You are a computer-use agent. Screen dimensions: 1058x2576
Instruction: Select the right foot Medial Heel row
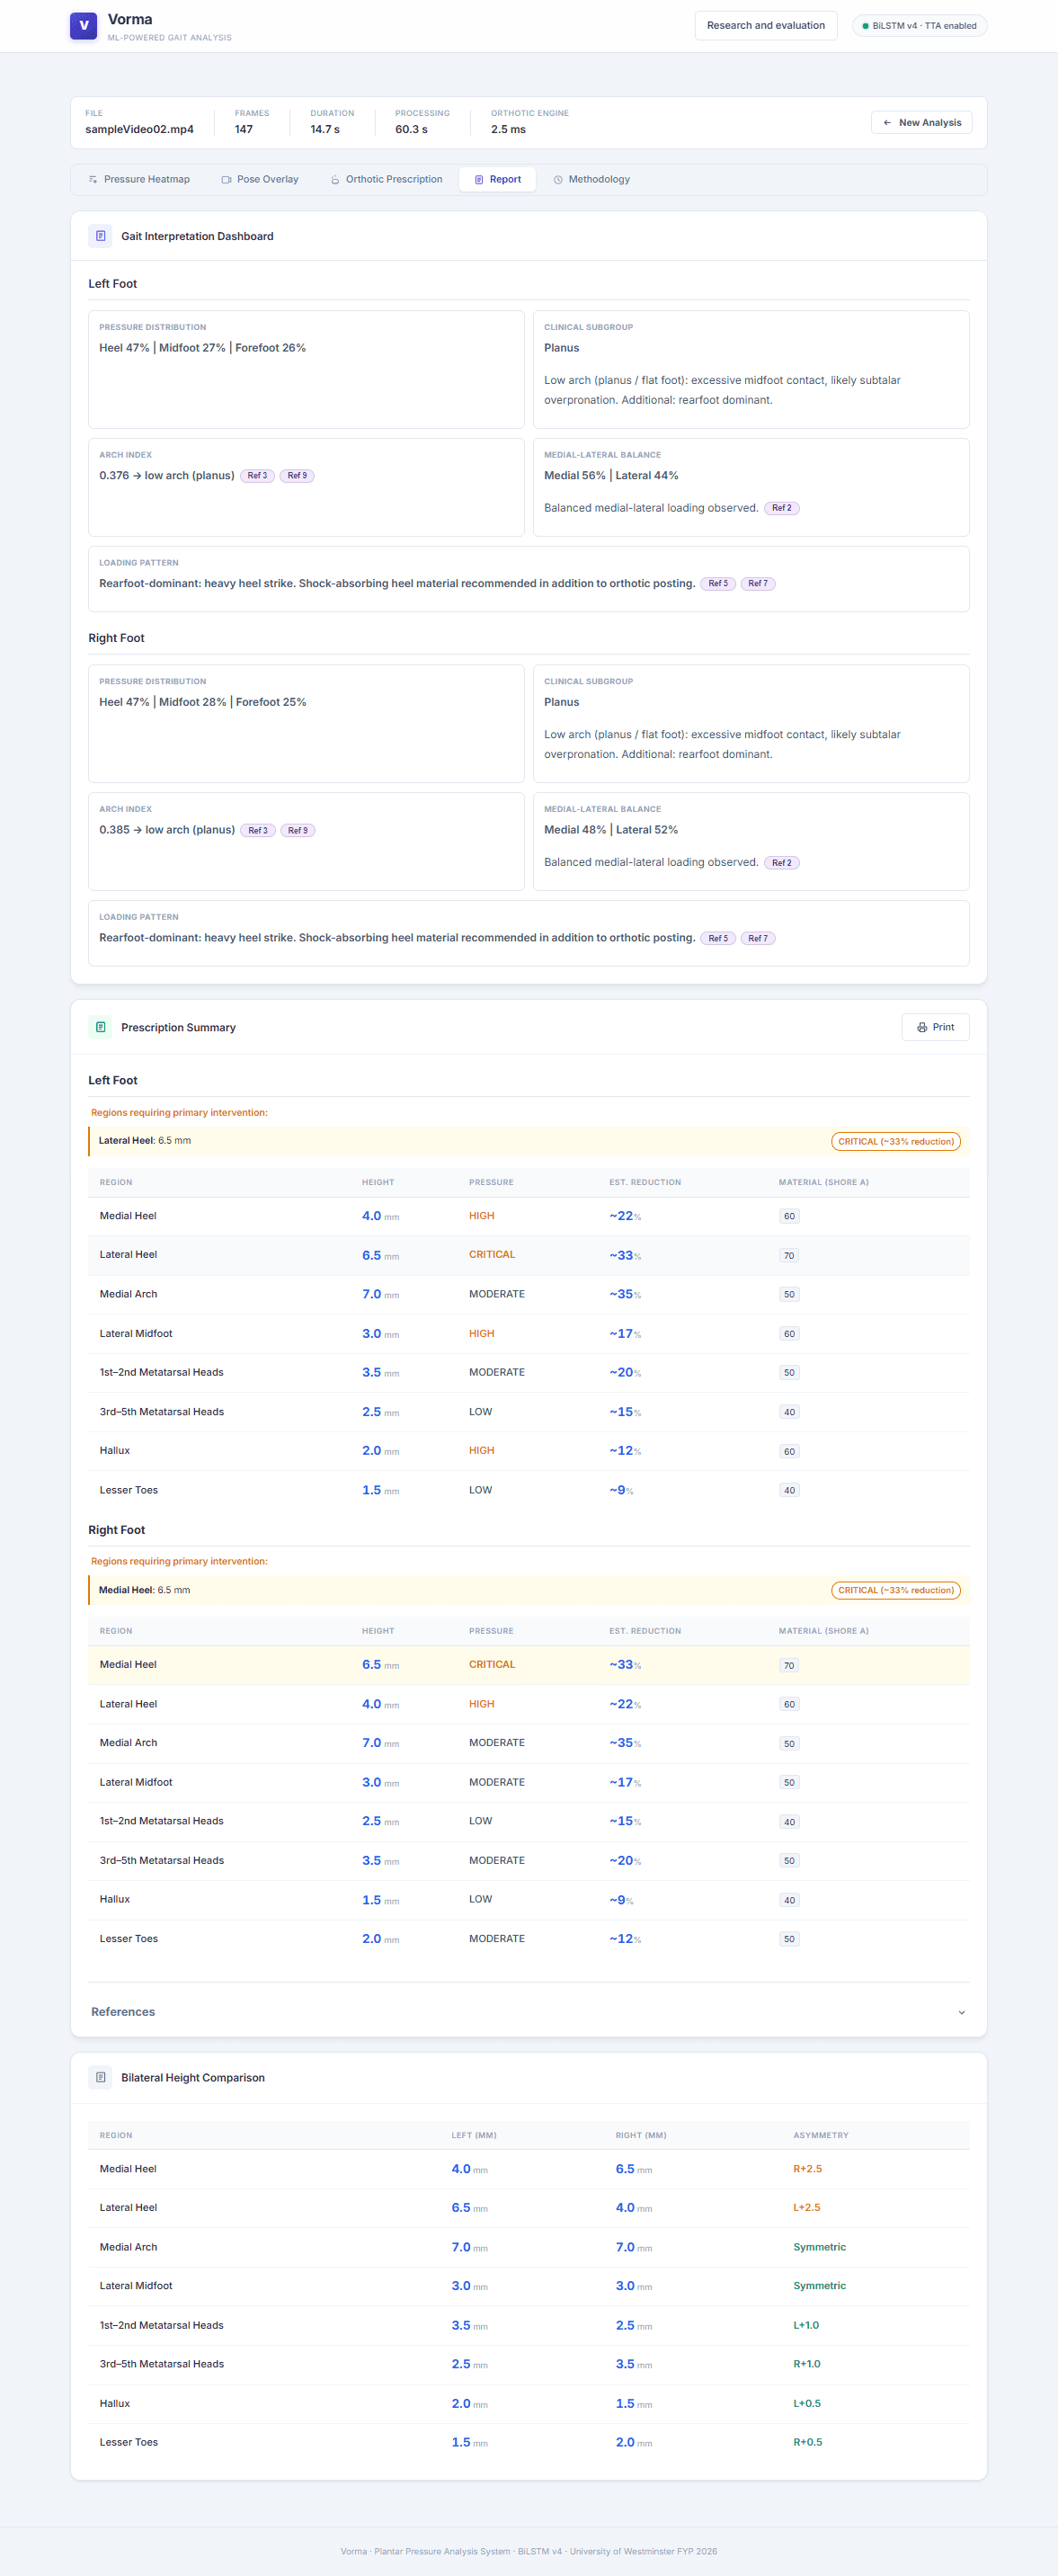(x=528, y=1665)
